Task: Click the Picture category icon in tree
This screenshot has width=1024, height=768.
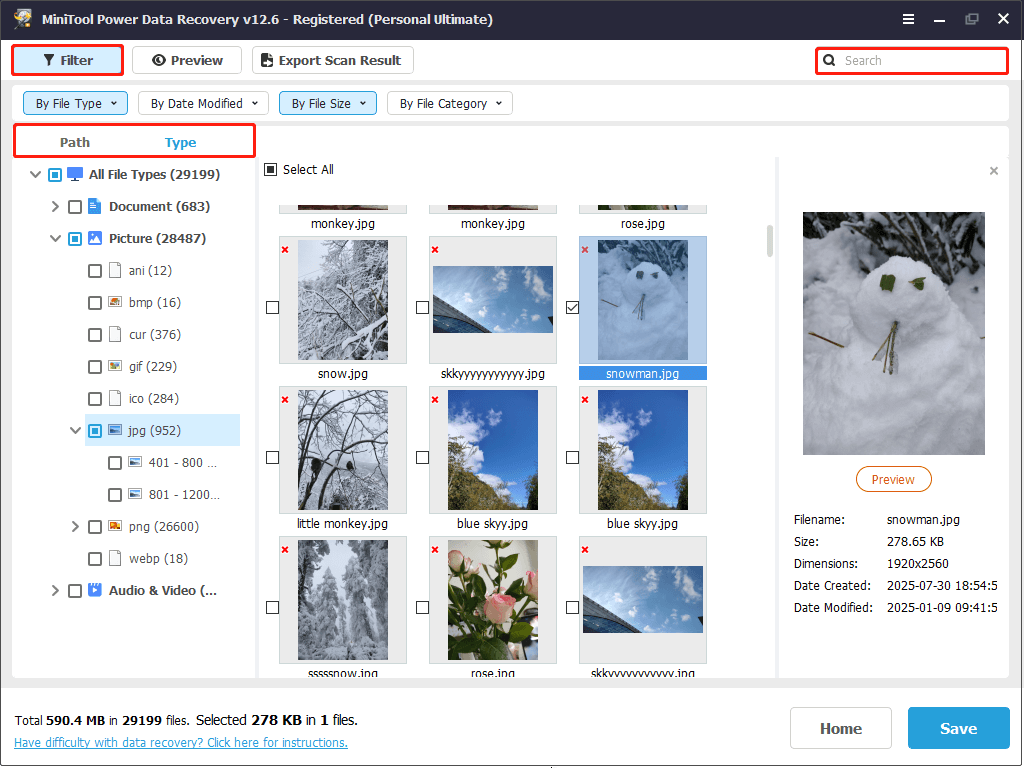Action: (95, 238)
